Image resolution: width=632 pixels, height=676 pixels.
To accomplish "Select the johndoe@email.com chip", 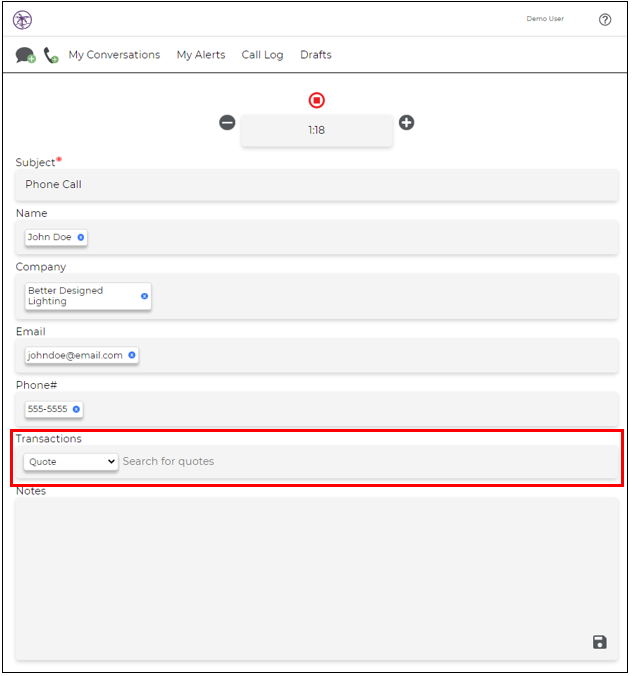I will tap(81, 356).
